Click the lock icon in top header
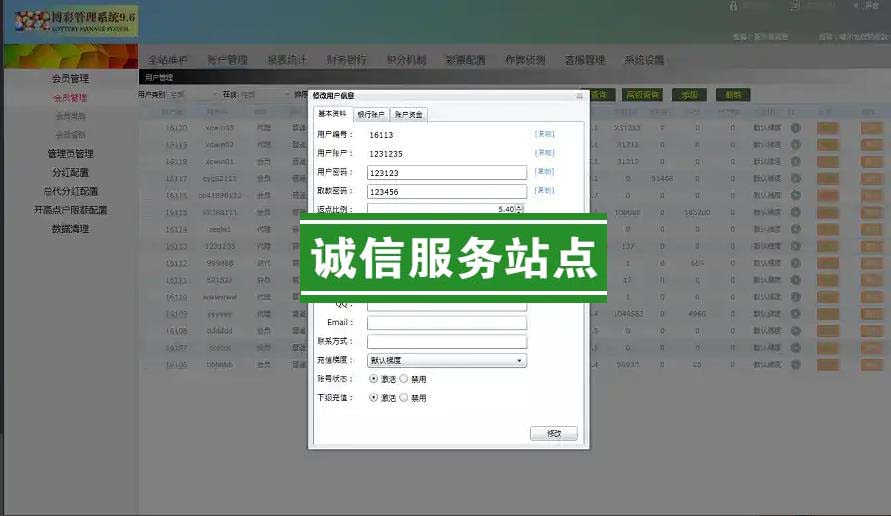 [733, 6]
